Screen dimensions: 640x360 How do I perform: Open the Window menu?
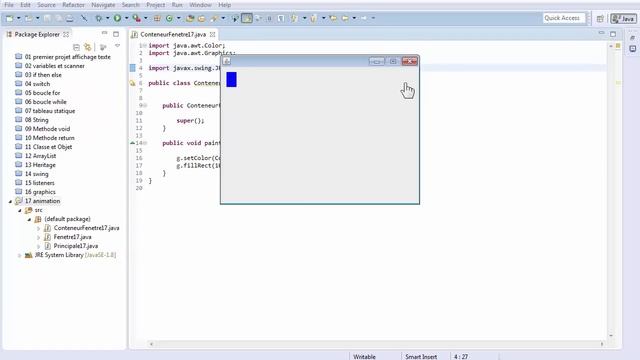click(x=200, y=5)
